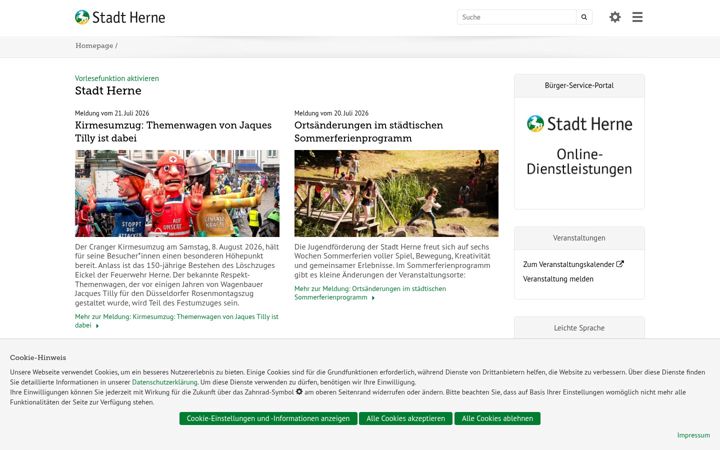Follow 'Mehr zur Meldung: Kirmesumzug' link
The width and height of the screenshot is (720, 450).
176,321
